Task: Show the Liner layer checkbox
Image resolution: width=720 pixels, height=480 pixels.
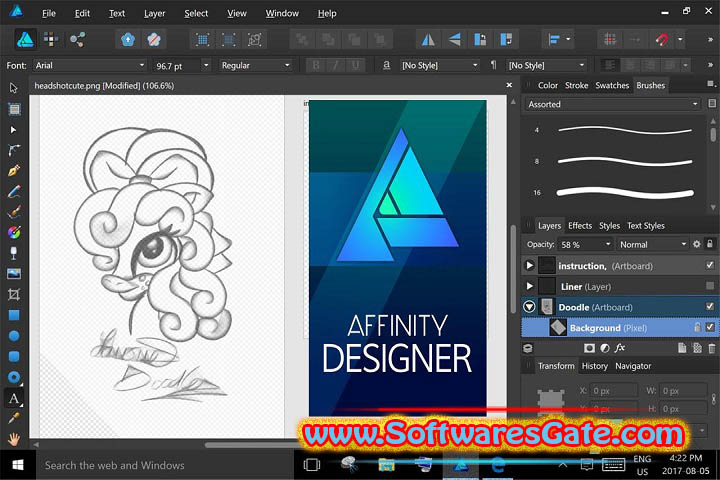Action: click(x=710, y=286)
